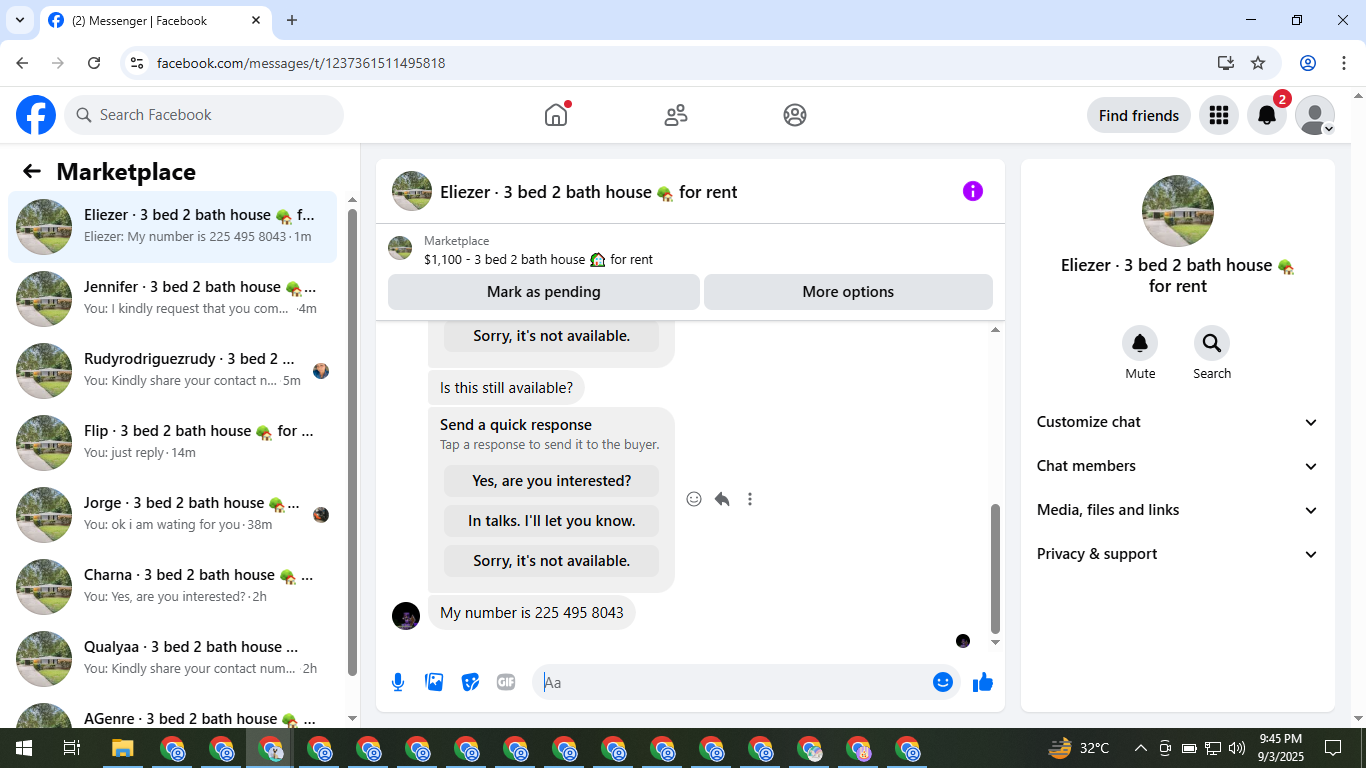This screenshot has width=1366, height=768.
Task: Open a new browser tab
Action: coord(292,20)
